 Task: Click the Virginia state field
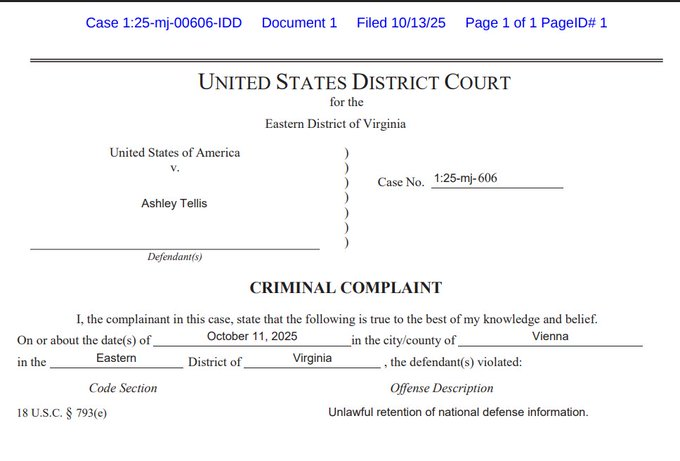[312, 359]
